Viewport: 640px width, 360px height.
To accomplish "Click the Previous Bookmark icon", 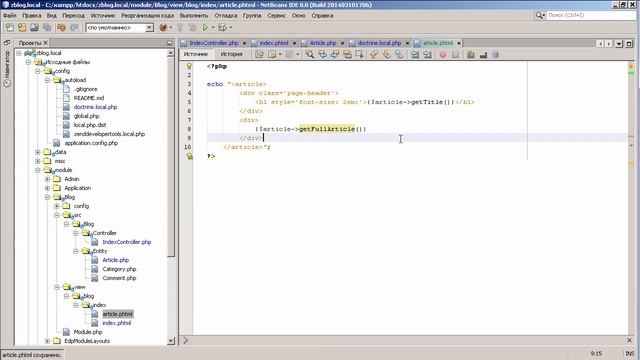I will click(x=373, y=54).
